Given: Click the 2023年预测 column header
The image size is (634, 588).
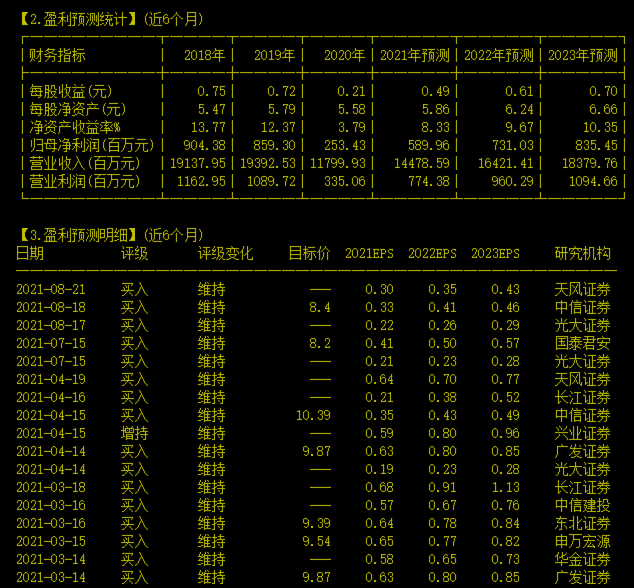Looking at the screenshot, I should pyautogui.click(x=583, y=55).
